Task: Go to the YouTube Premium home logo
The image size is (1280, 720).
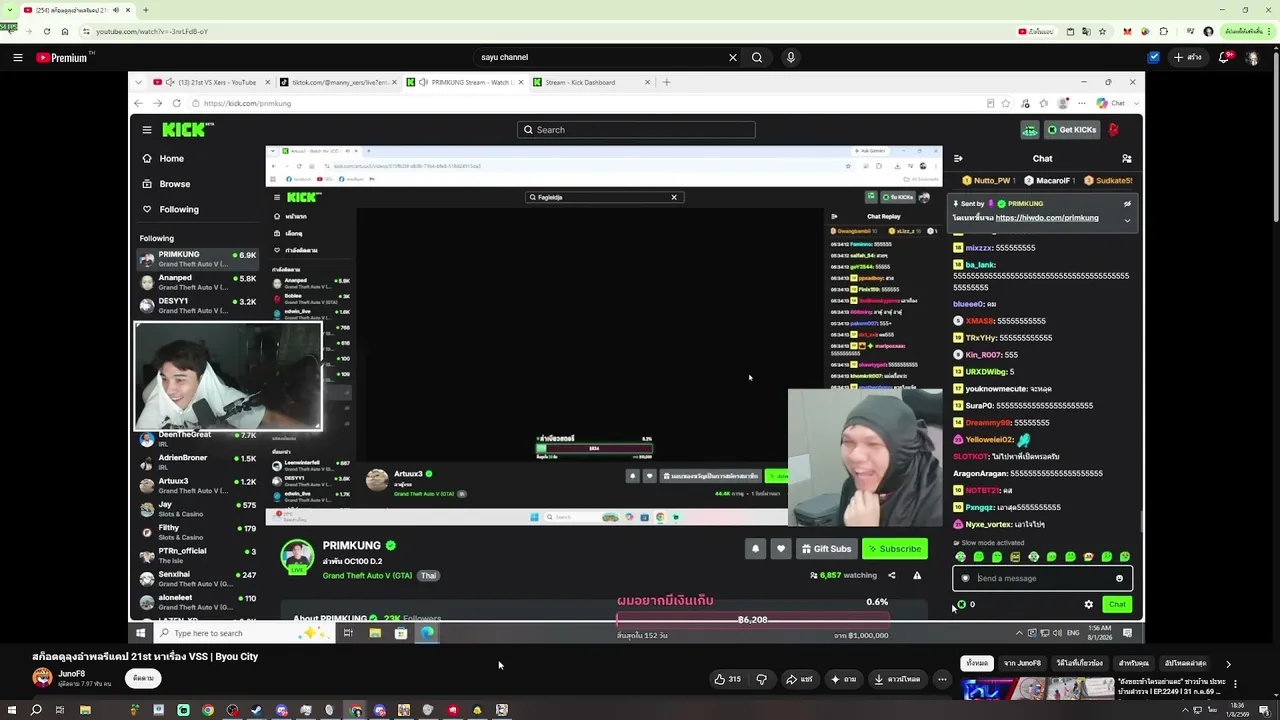Action: pyautogui.click(x=62, y=58)
